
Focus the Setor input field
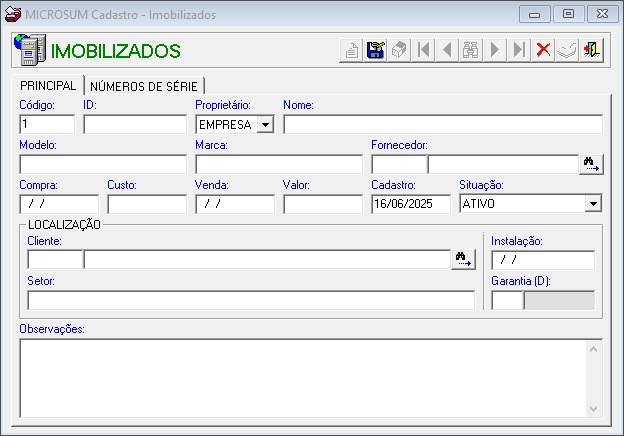pos(251,300)
